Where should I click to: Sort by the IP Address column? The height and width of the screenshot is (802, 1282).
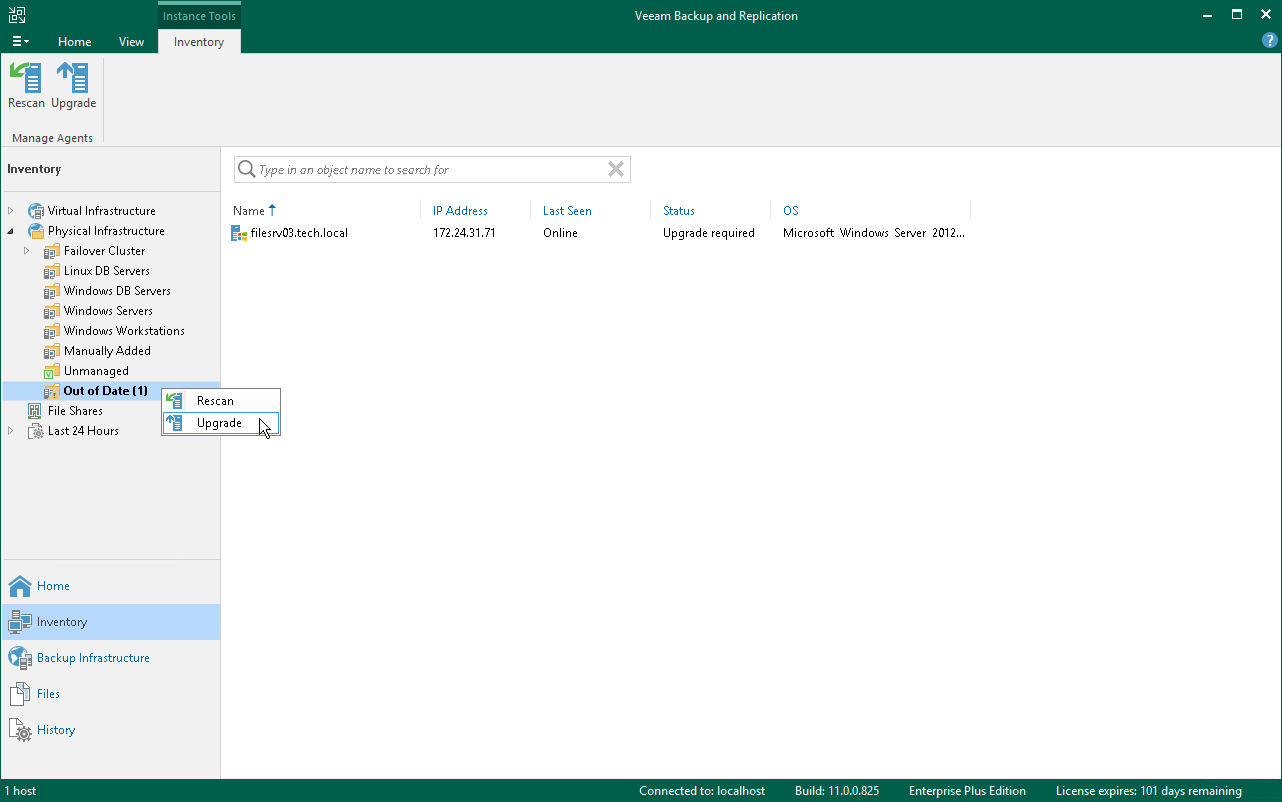[x=460, y=211]
